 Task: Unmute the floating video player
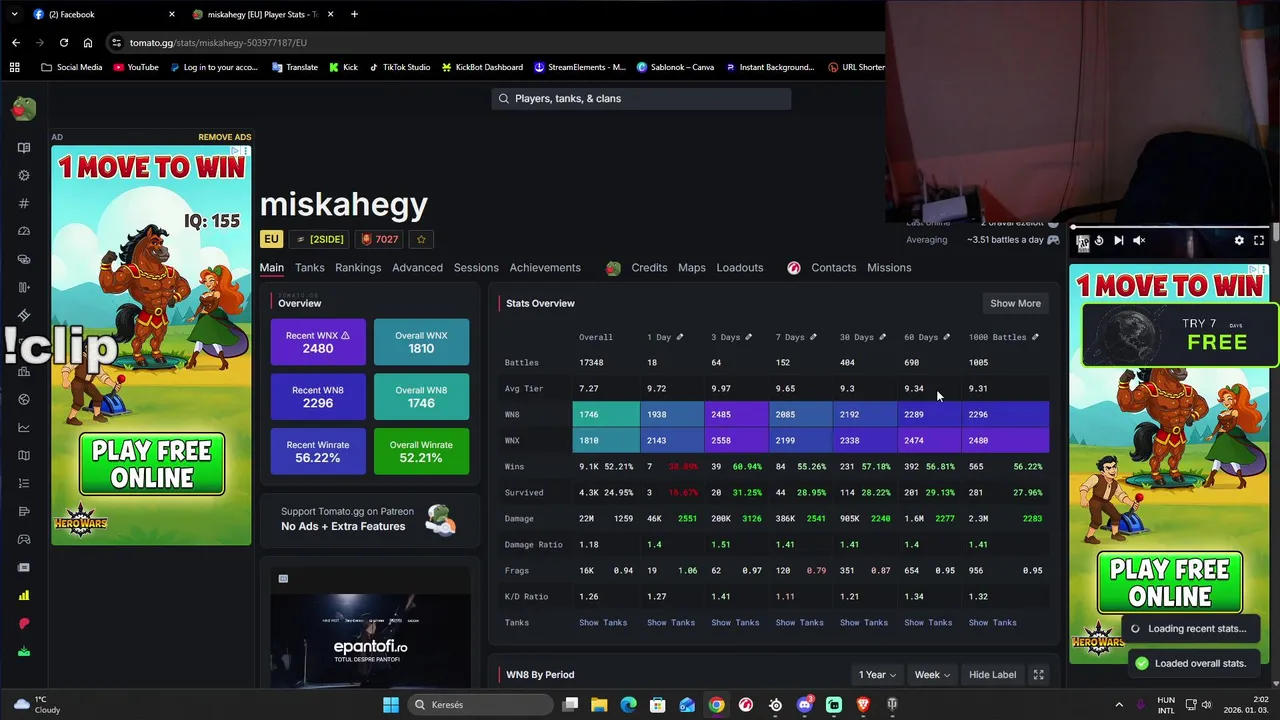(1138, 240)
